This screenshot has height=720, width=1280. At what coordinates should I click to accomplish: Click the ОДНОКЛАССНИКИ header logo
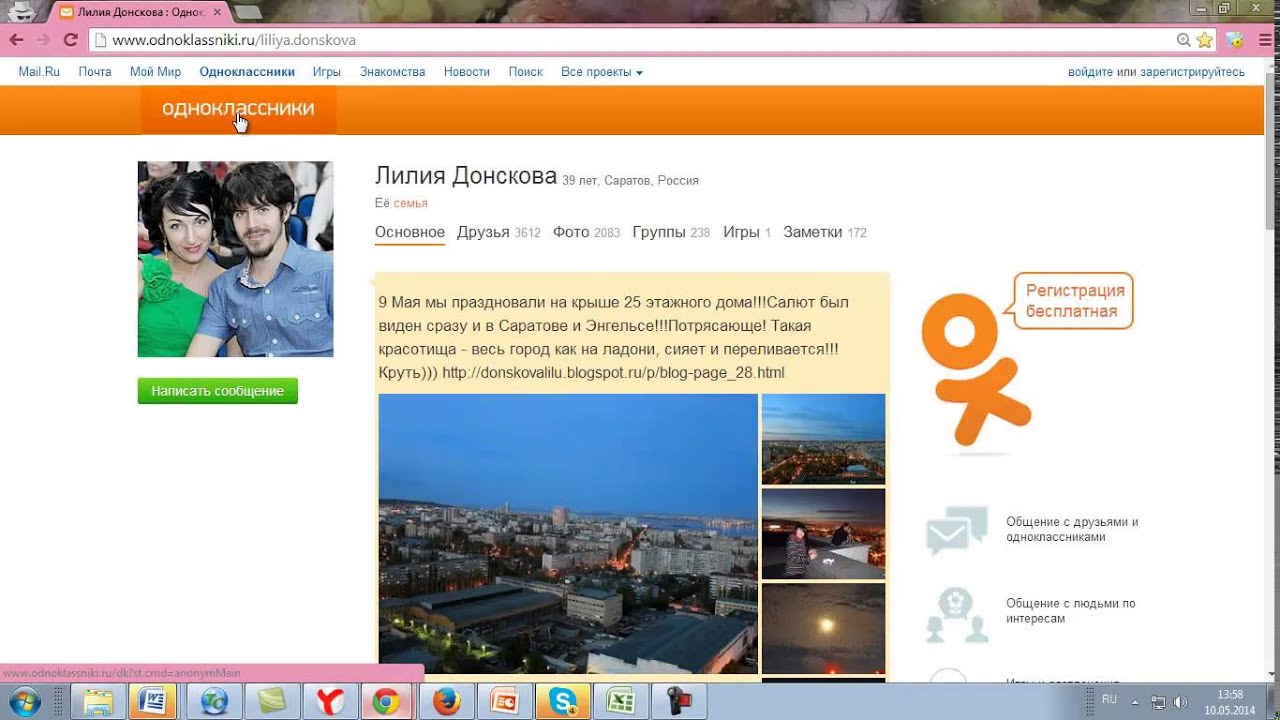click(x=238, y=110)
